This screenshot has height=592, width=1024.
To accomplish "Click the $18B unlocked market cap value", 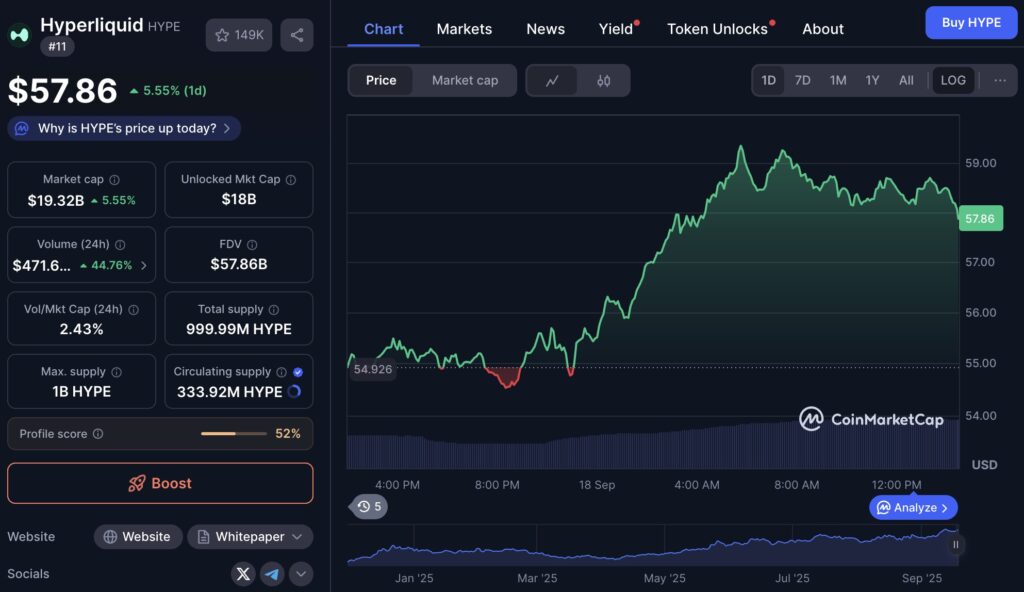I will (x=239, y=199).
